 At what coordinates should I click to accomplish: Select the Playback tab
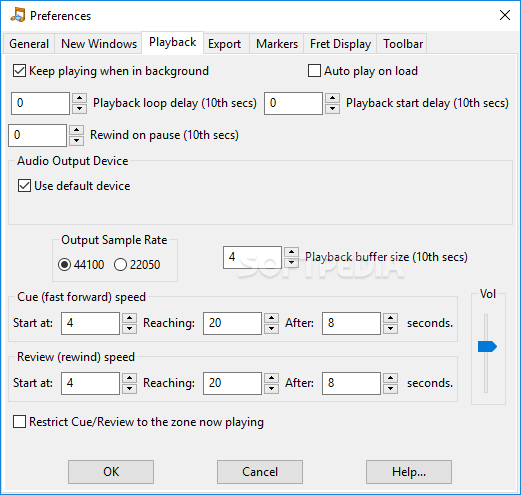(172, 42)
